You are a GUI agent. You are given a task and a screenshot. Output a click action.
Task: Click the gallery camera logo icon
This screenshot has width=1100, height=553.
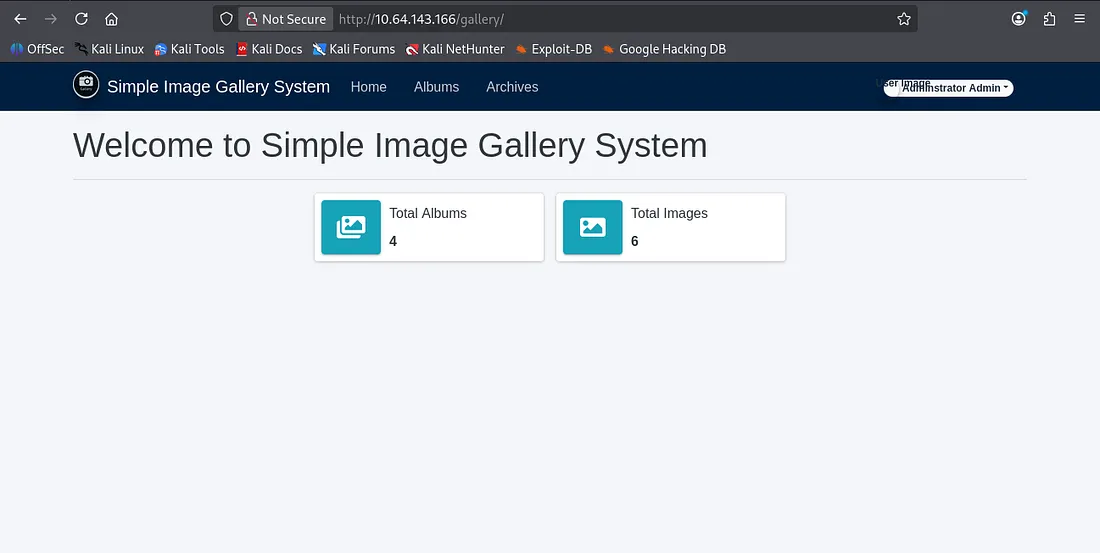pyautogui.click(x=86, y=85)
